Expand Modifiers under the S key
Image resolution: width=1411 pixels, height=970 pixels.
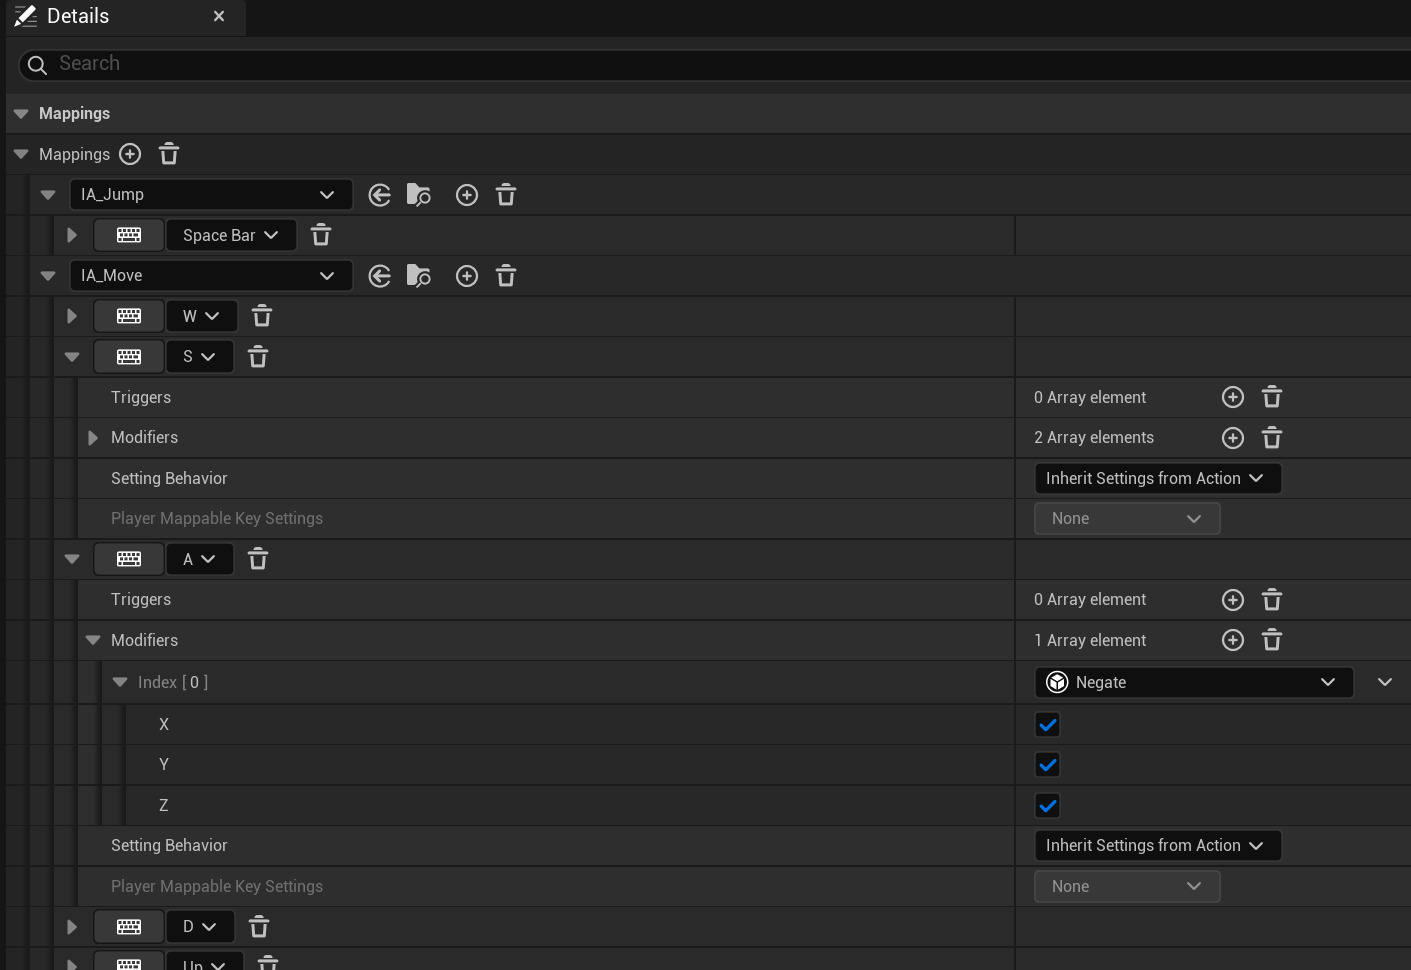(x=93, y=438)
